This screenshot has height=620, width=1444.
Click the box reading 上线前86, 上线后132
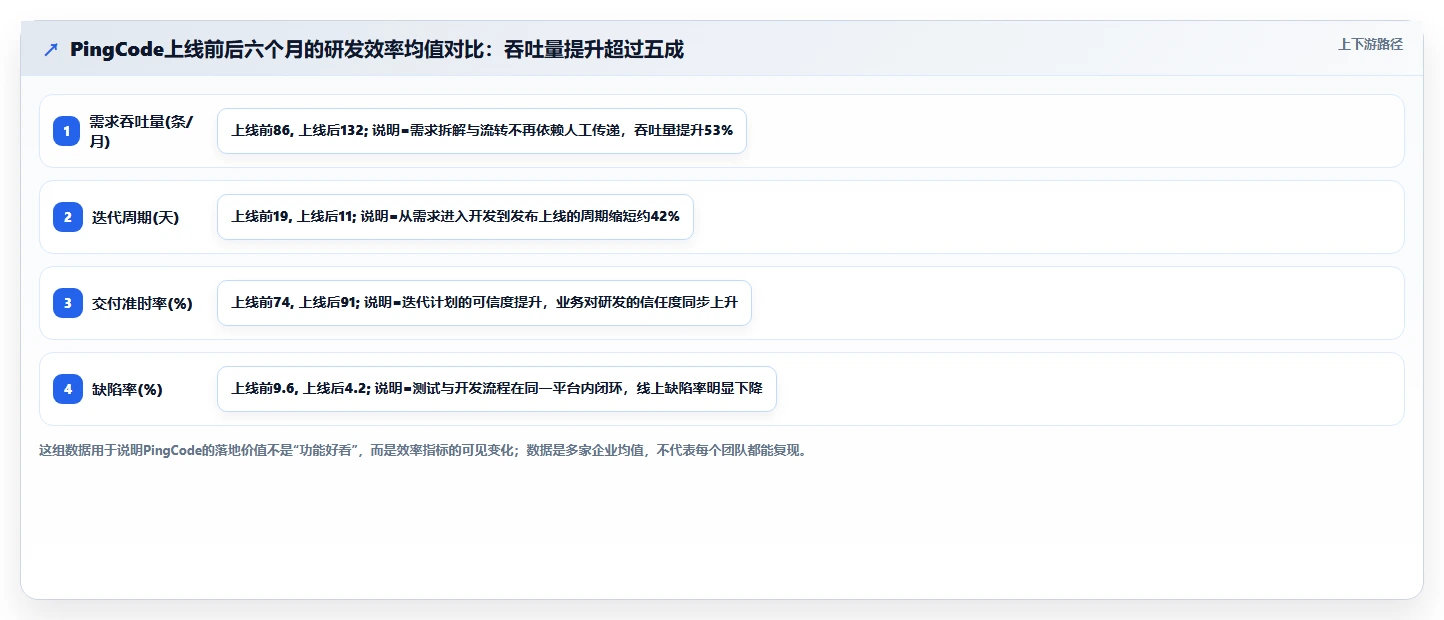(x=482, y=131)
